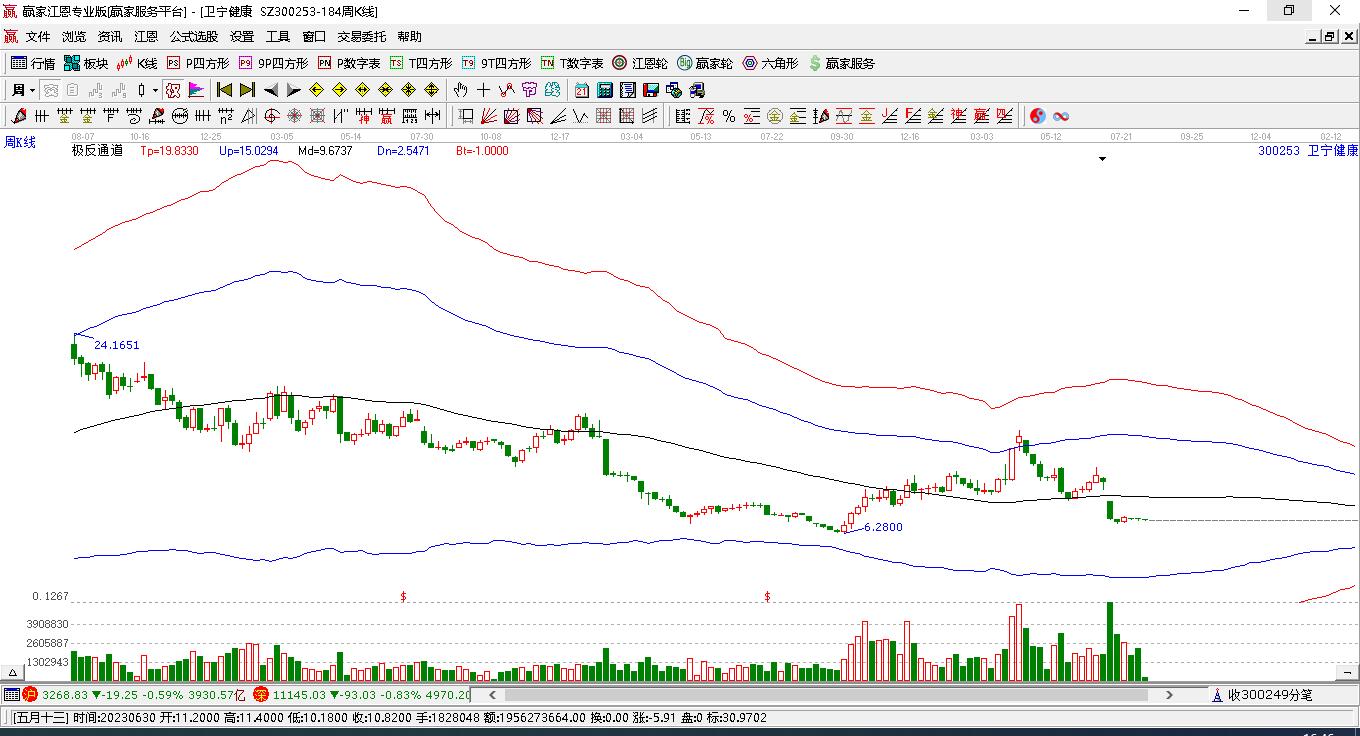Viewport: 1360px width, 736px height.
Task: Click the circled 金 golden ratio icon
Action: (775, 116)
